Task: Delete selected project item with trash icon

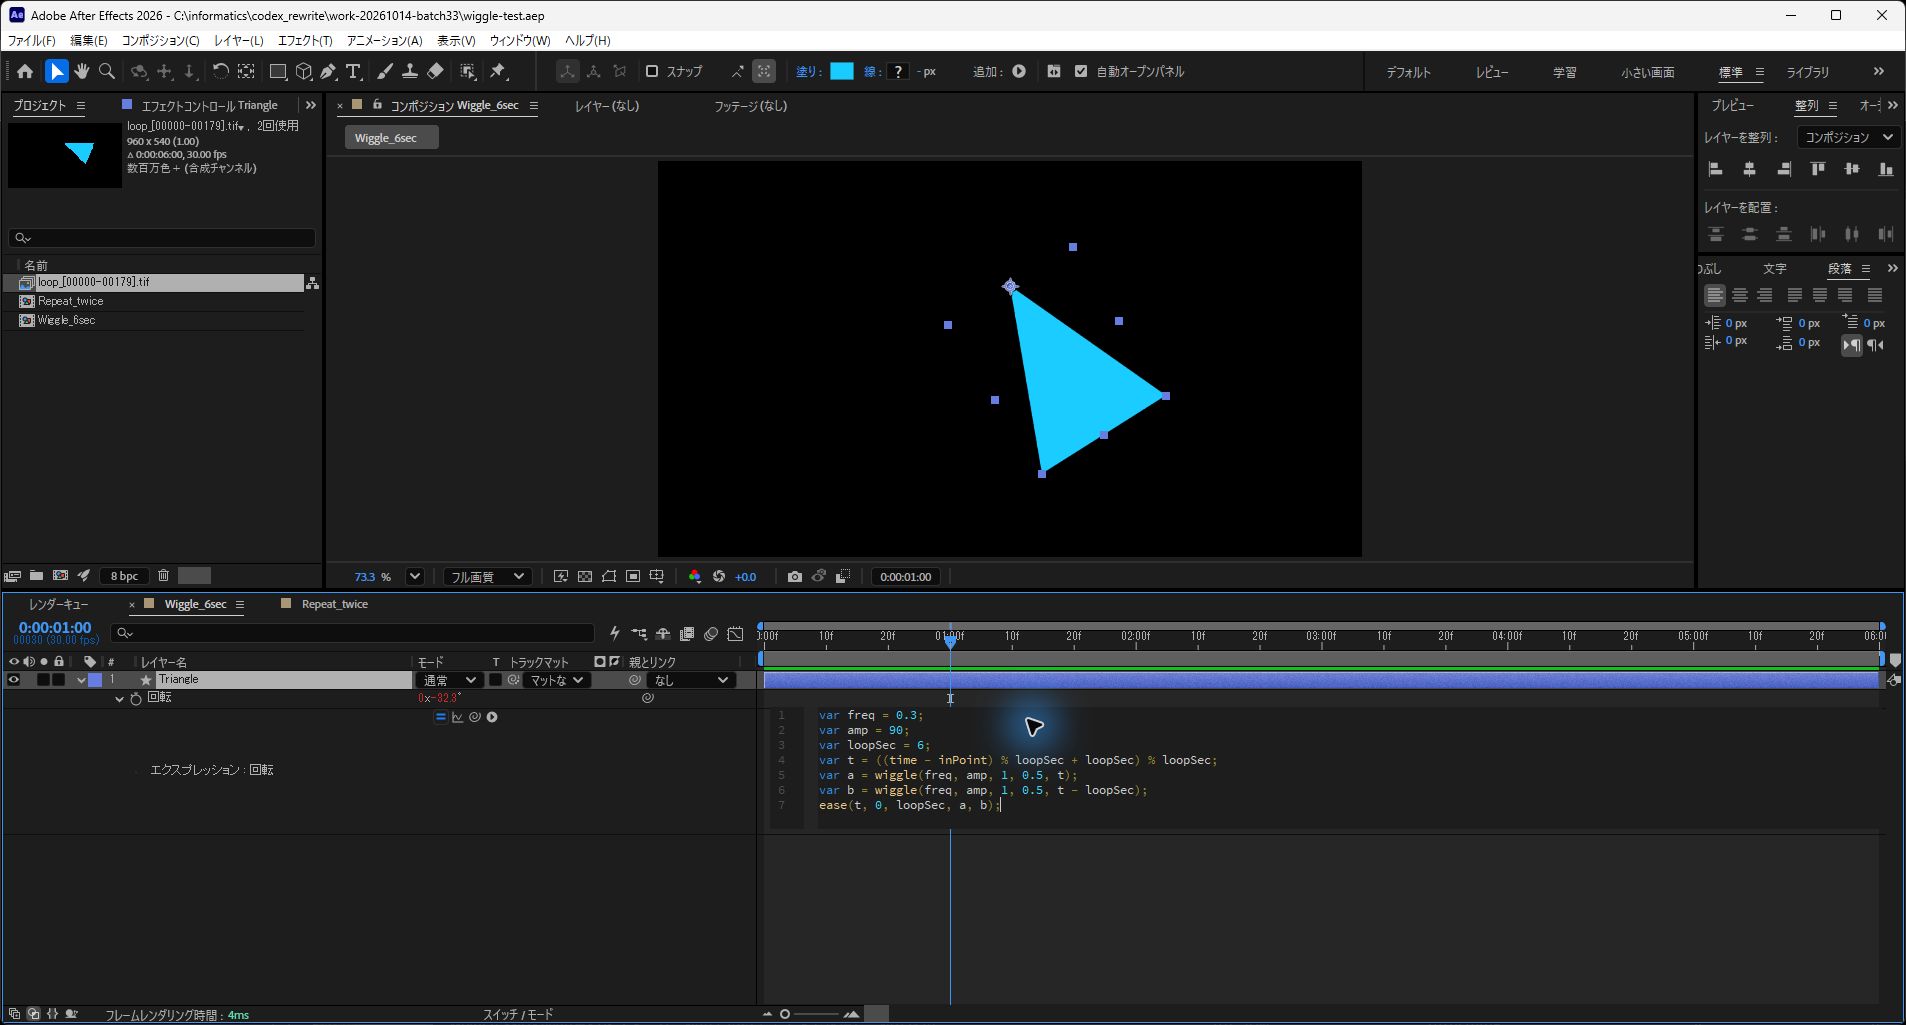Action: (x=163, y=576)
